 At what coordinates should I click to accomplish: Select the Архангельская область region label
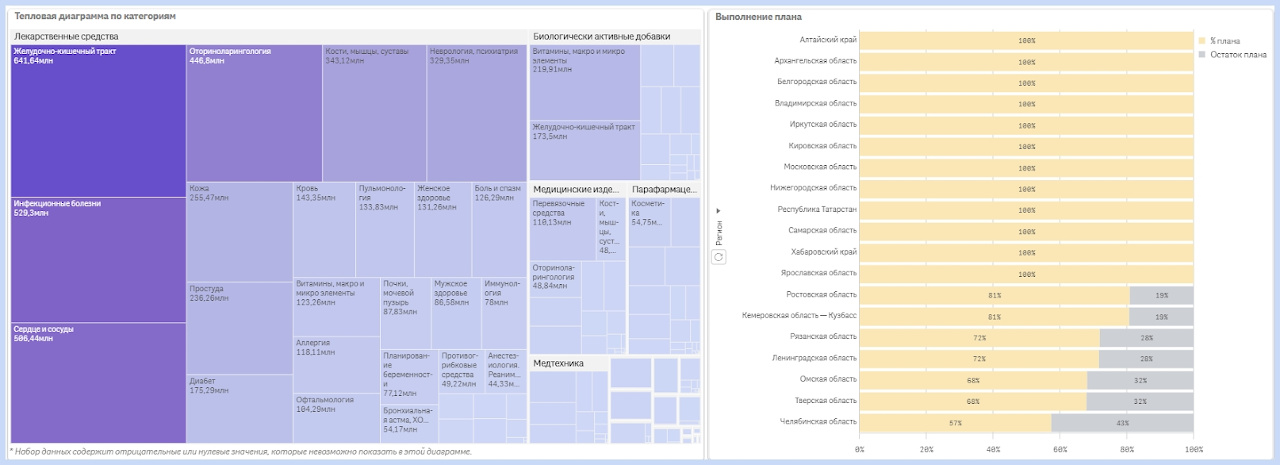815,61
